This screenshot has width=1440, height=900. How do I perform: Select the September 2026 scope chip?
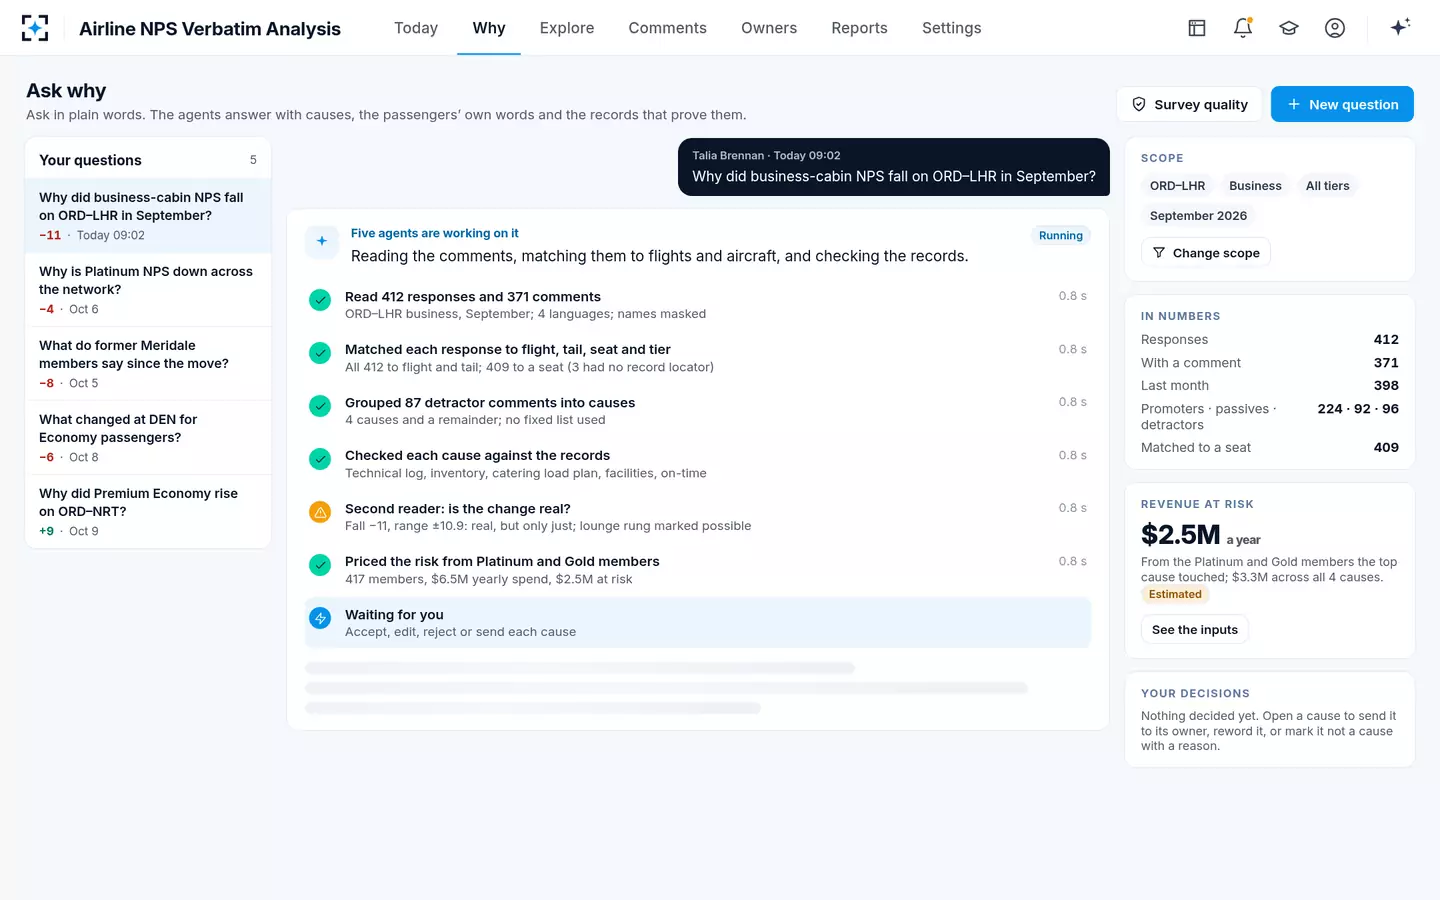[1198, 216]
